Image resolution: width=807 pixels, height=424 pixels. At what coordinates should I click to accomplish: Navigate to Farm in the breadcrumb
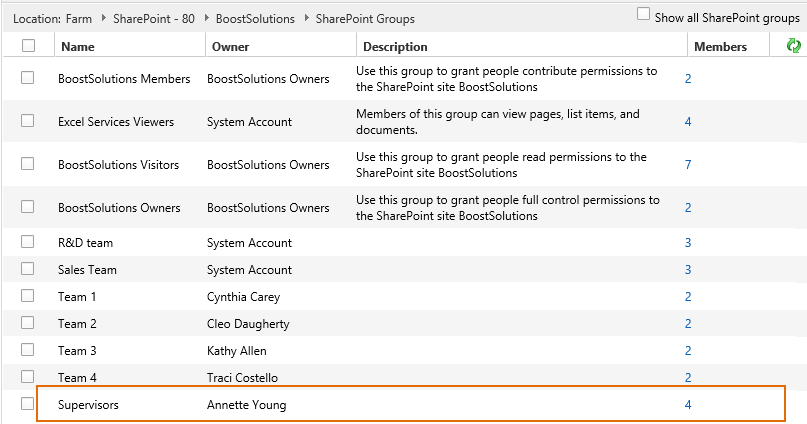[x=81, y=19]
